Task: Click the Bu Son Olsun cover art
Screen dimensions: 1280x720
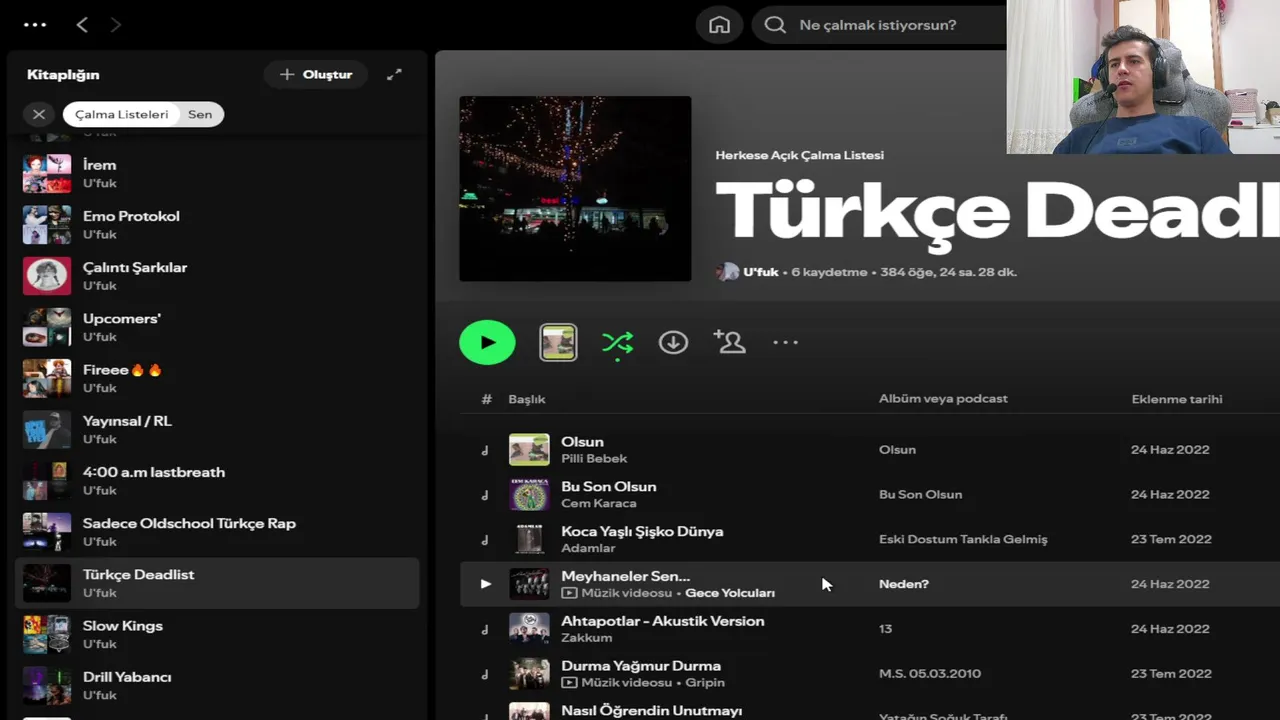Action: (x=529, y=494)
